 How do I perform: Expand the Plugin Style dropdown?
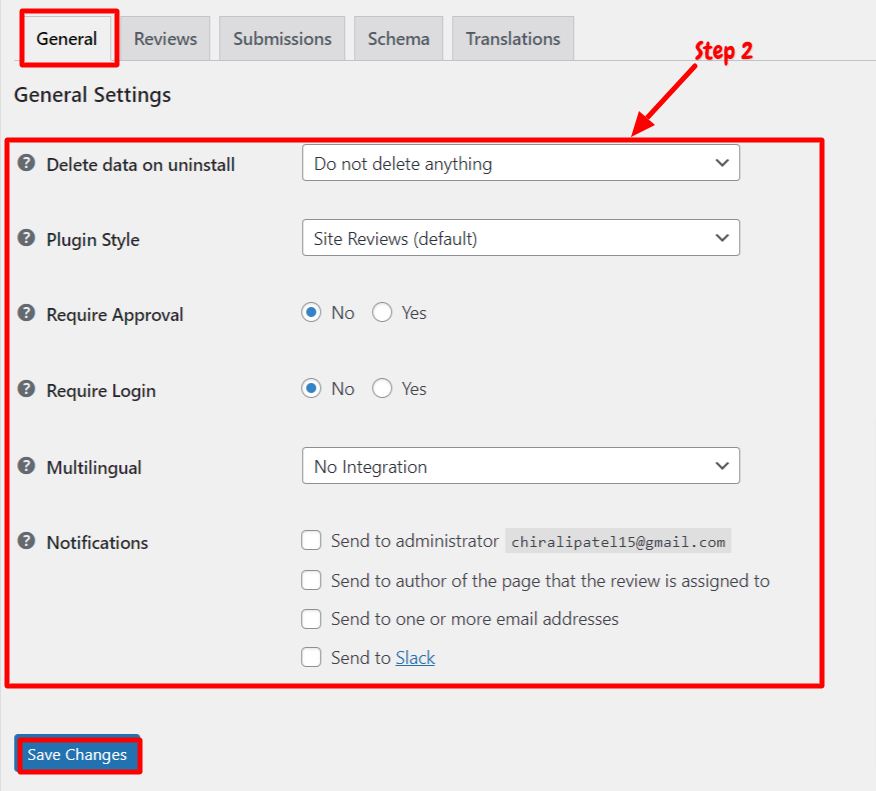[521, 238]
